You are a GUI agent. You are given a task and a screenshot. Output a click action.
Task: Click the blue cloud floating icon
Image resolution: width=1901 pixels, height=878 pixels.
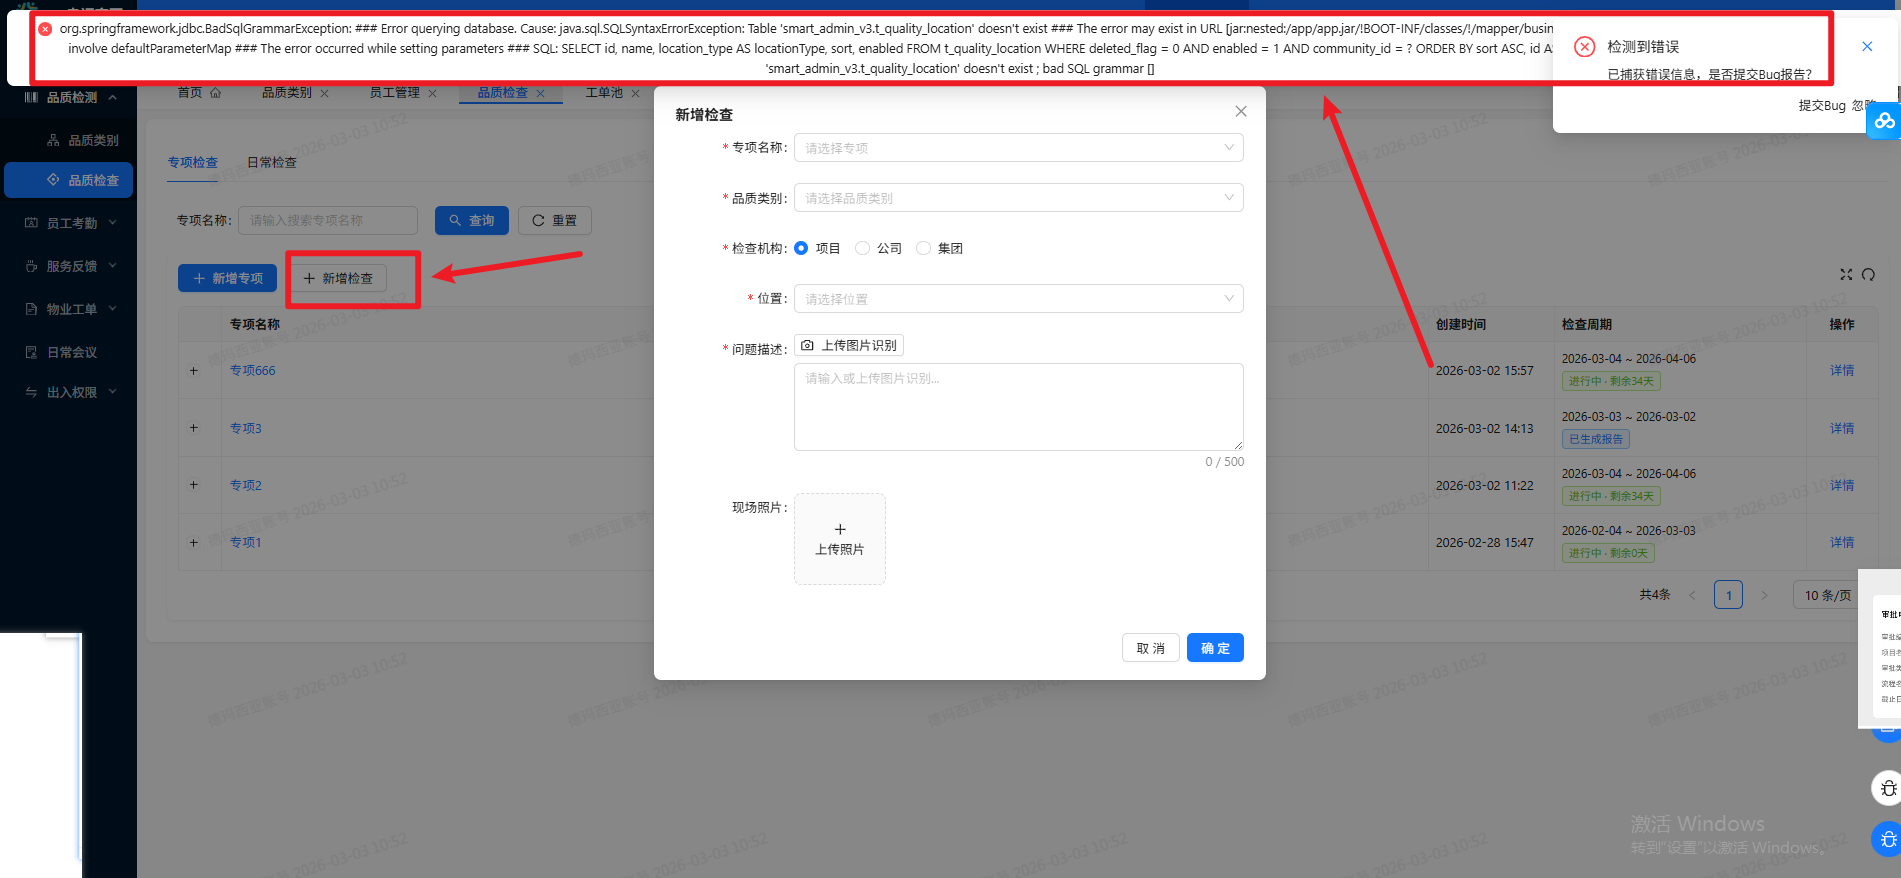1884,121
